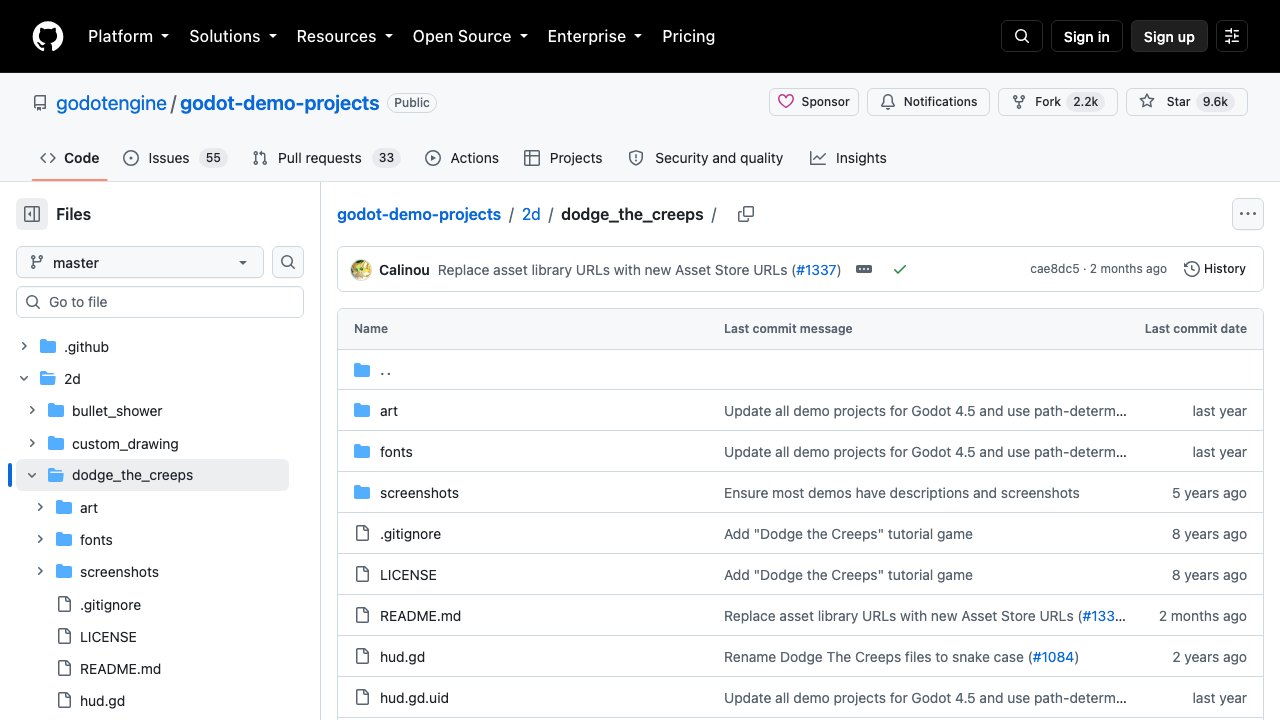Image resolution: width=1280 pixels, height=720 pixels.
Task: Open the search magnifier in header
Action: (1022, 36)
